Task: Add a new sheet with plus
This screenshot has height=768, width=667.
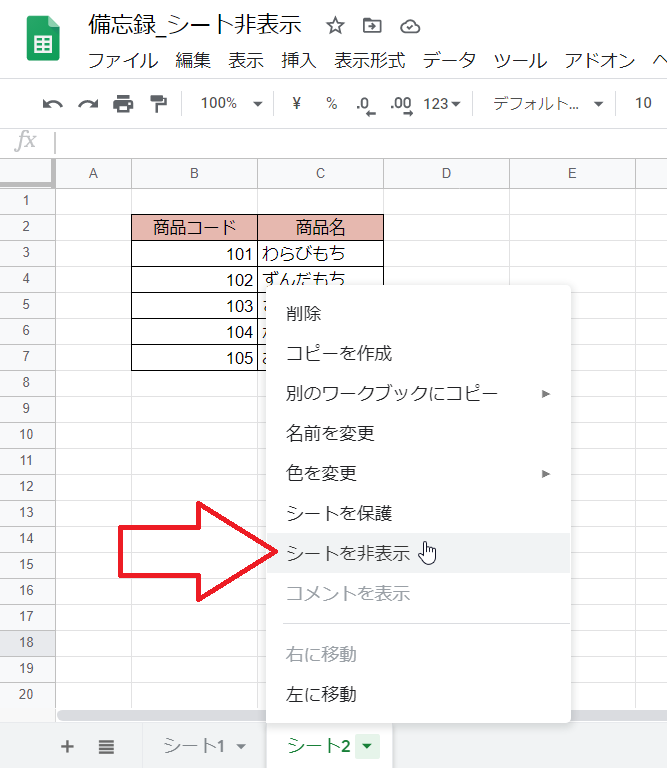Action: (x=67, y=746)
